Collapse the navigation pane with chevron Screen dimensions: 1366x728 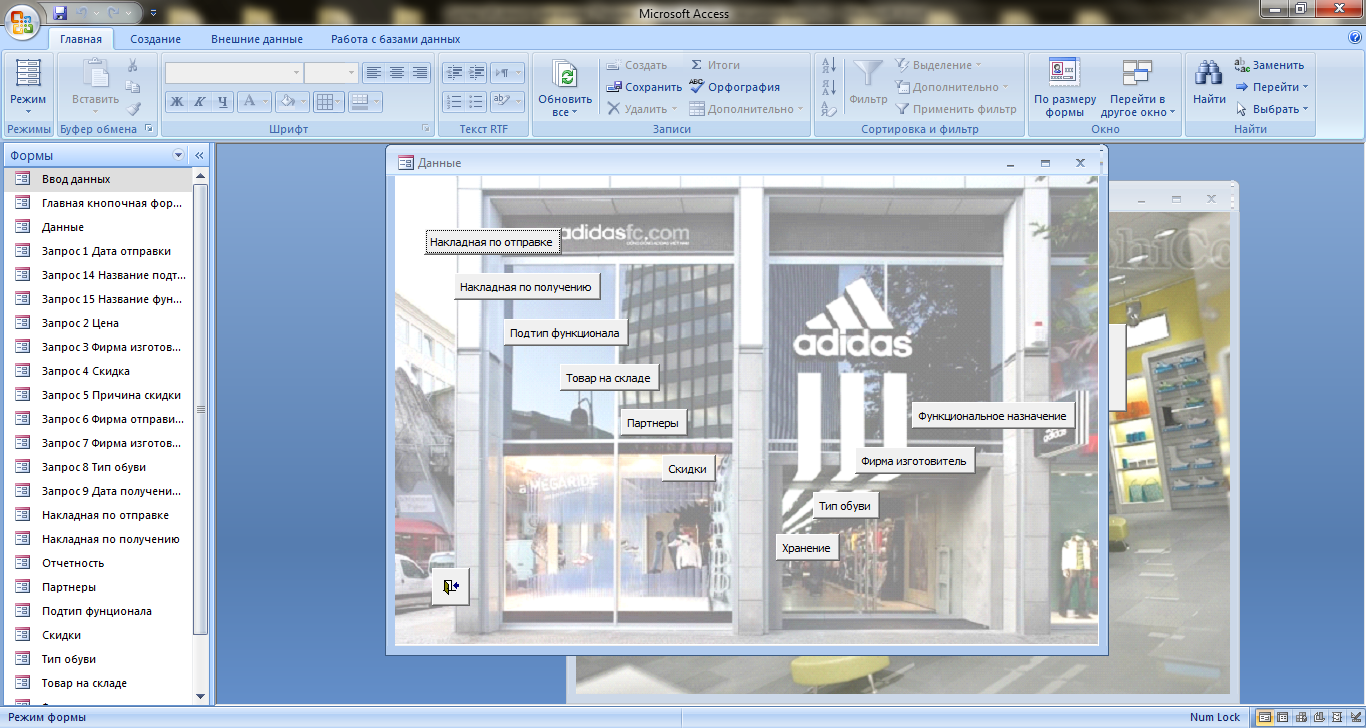click(x=198, y=155)
